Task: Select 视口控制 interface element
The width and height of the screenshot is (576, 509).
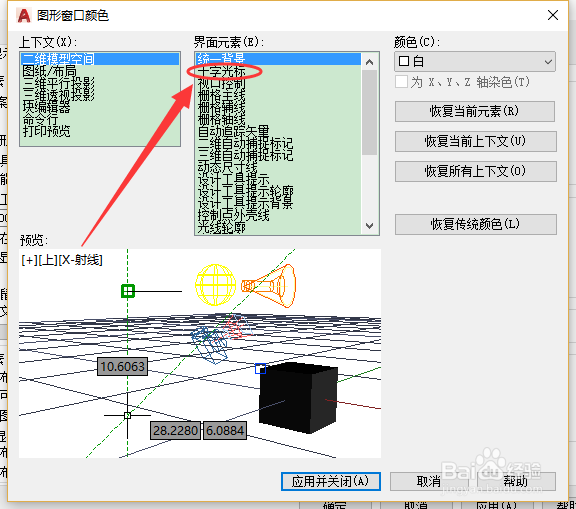Action: pyautogui.click(x=222, y=83)
